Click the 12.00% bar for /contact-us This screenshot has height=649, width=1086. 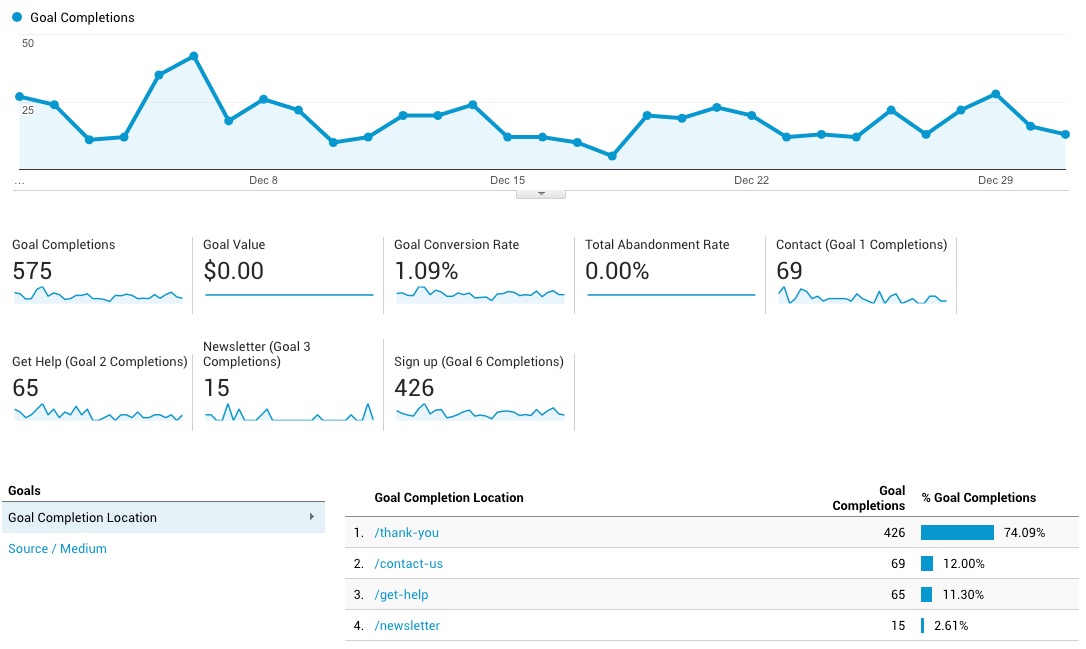[x=927, y=564]
